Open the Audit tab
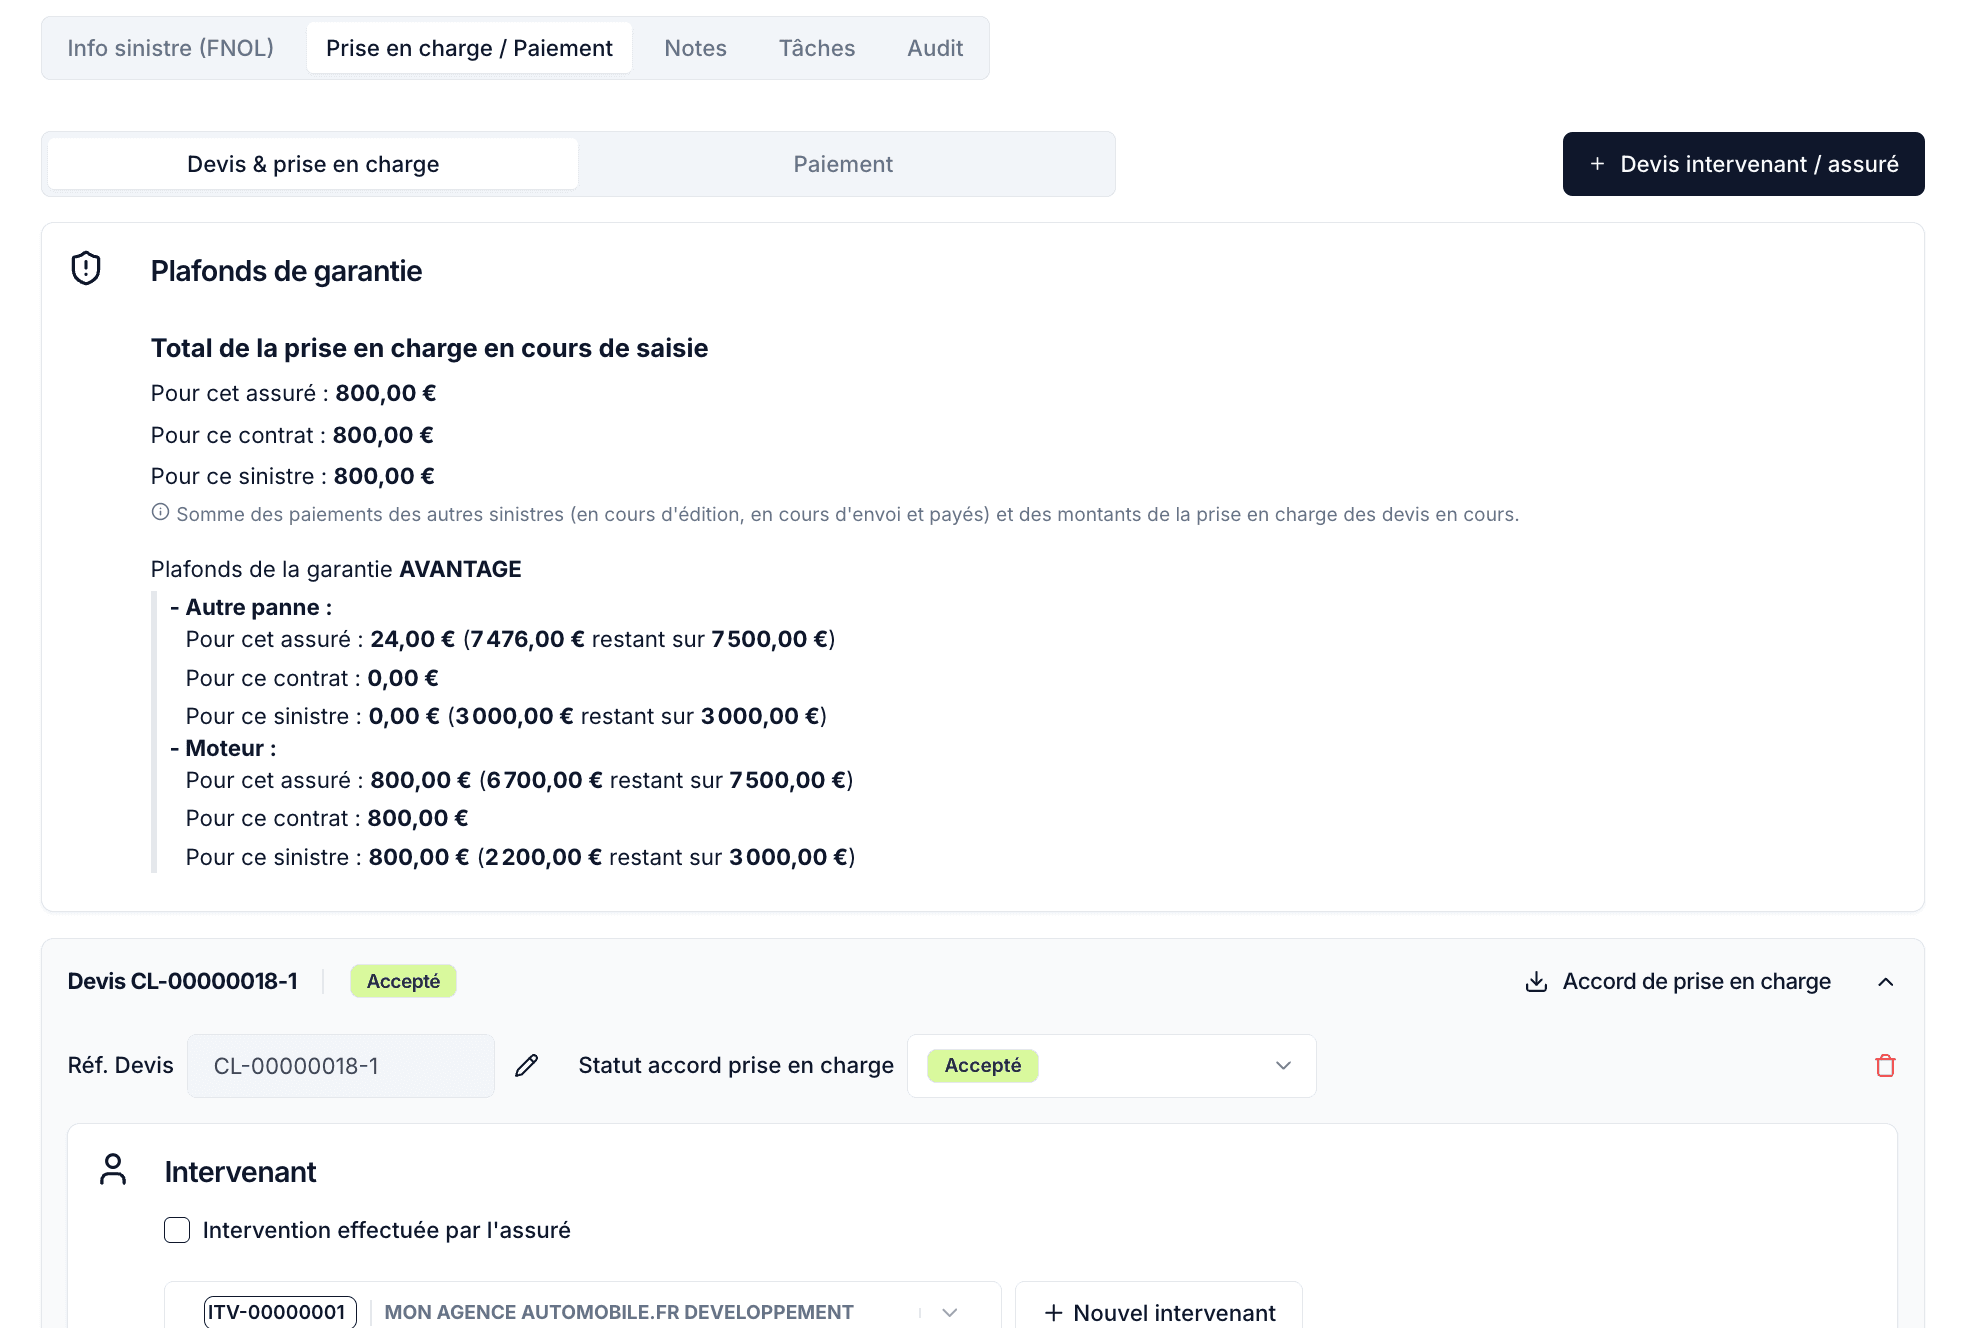Viewport: 1968px width, 1328px height. click(934, 48)
